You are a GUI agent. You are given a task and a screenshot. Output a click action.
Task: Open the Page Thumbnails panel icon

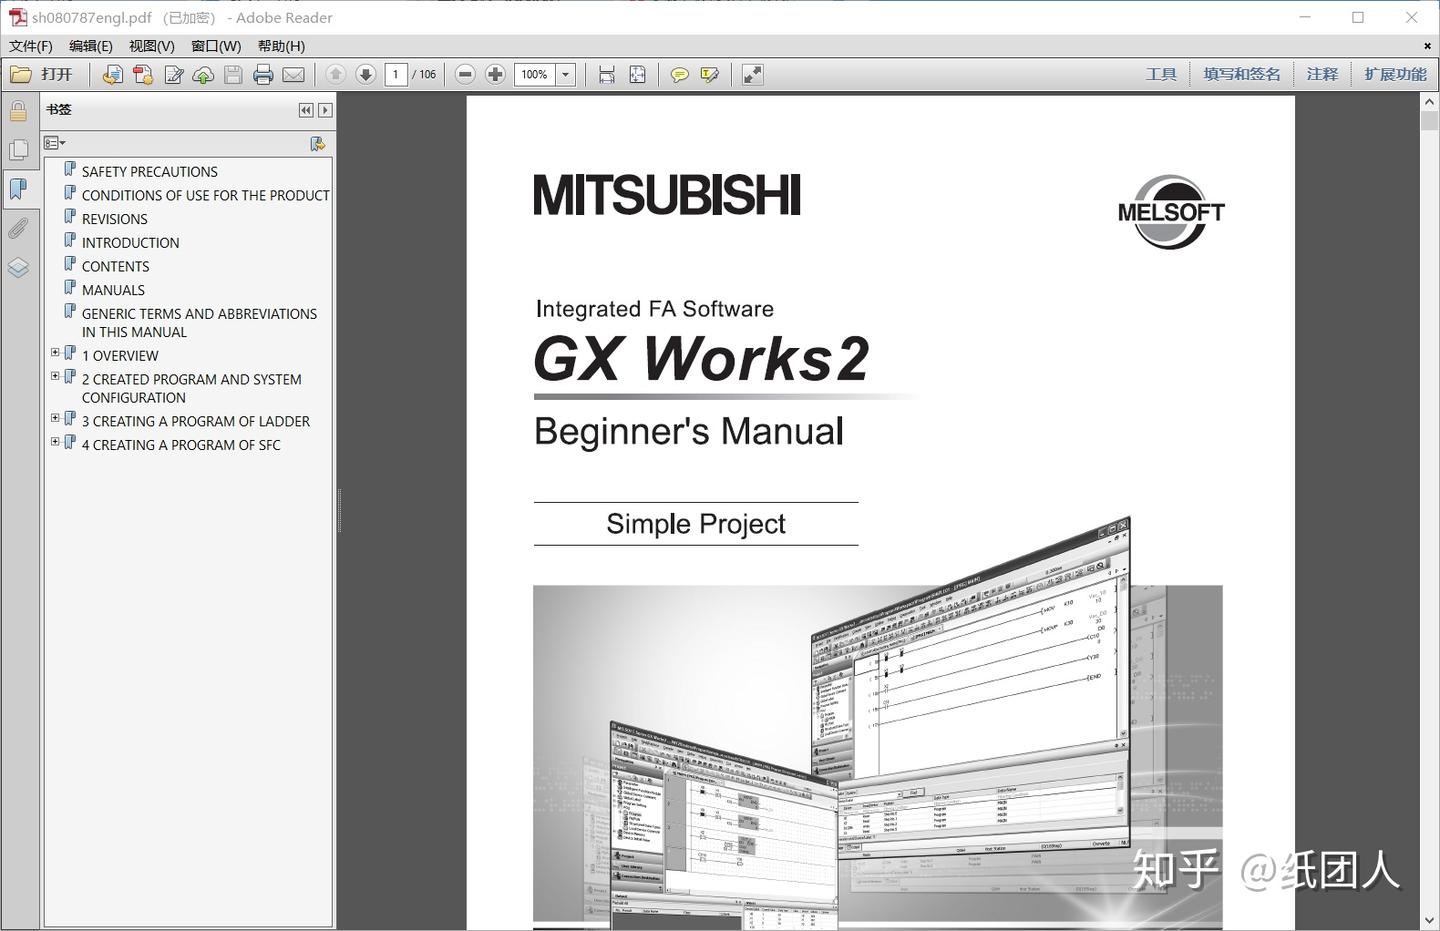point(18,148)
